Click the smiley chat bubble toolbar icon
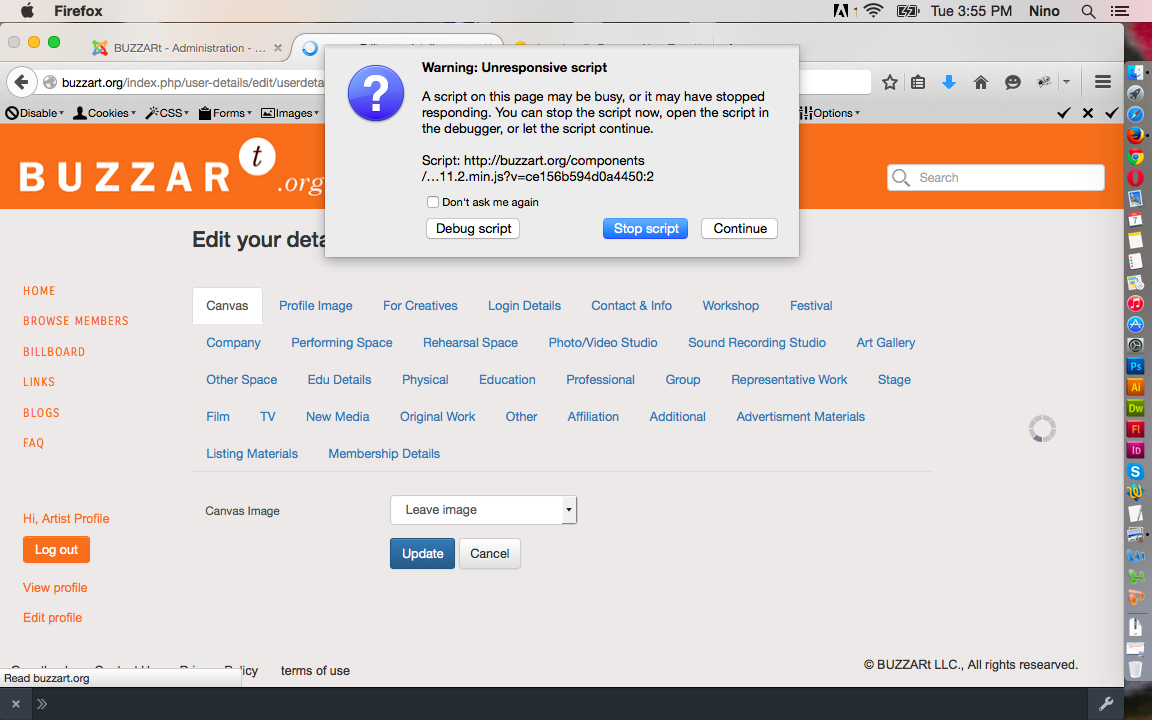This screenshot has width=1152, height=720. 1012,82
